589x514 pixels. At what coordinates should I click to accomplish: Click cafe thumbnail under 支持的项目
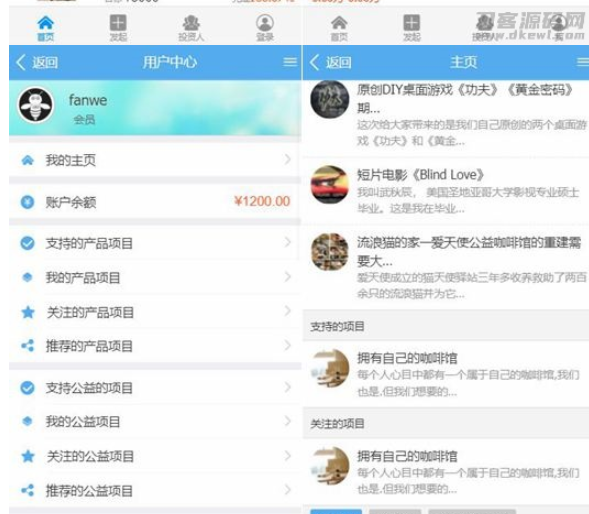[x=331, y=369]
